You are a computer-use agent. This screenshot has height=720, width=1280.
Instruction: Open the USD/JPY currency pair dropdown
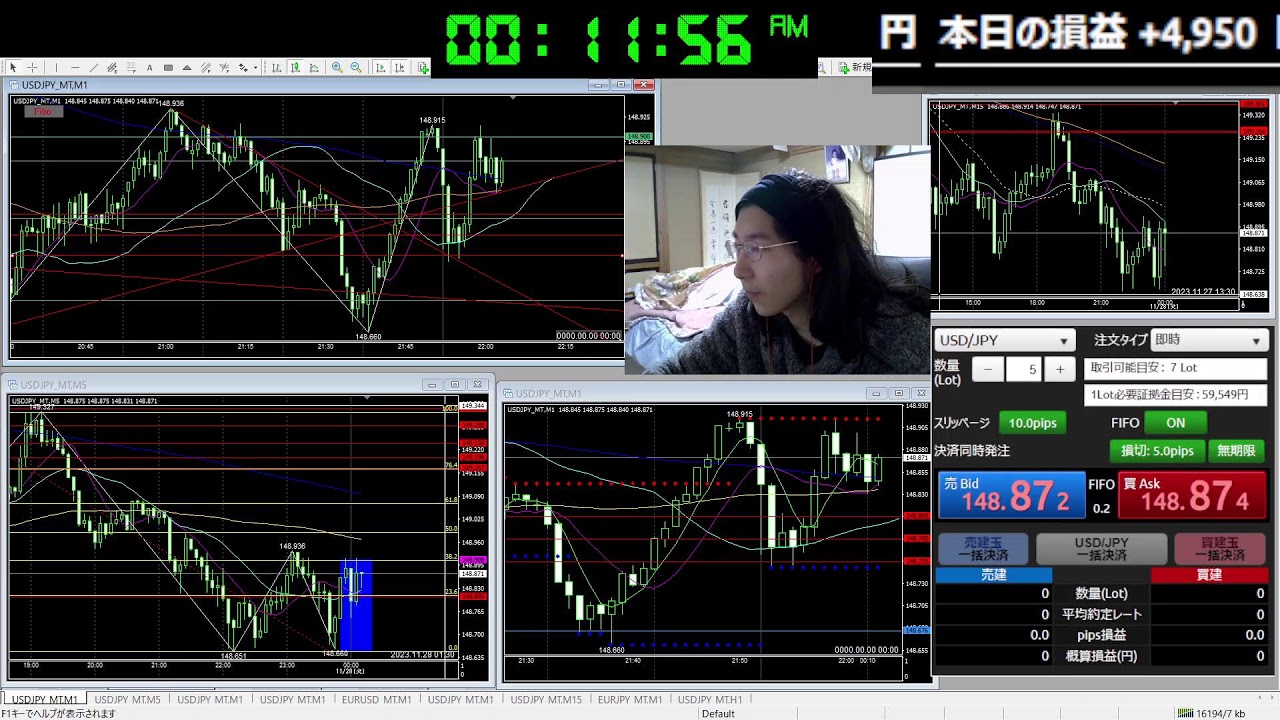(1004, 341)
